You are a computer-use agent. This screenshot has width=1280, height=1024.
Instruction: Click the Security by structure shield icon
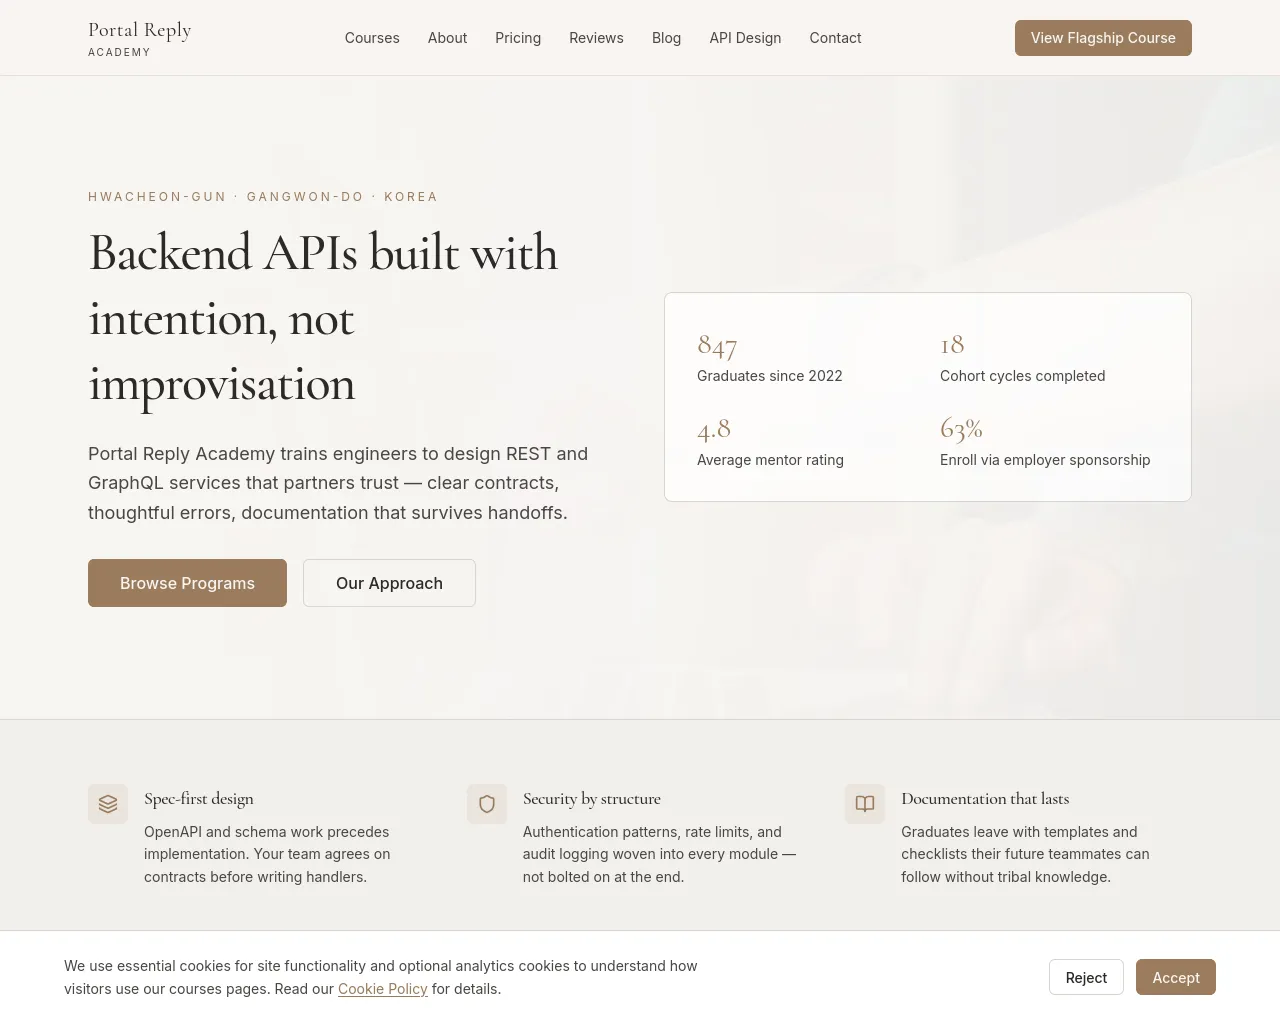tap(487, 804)
